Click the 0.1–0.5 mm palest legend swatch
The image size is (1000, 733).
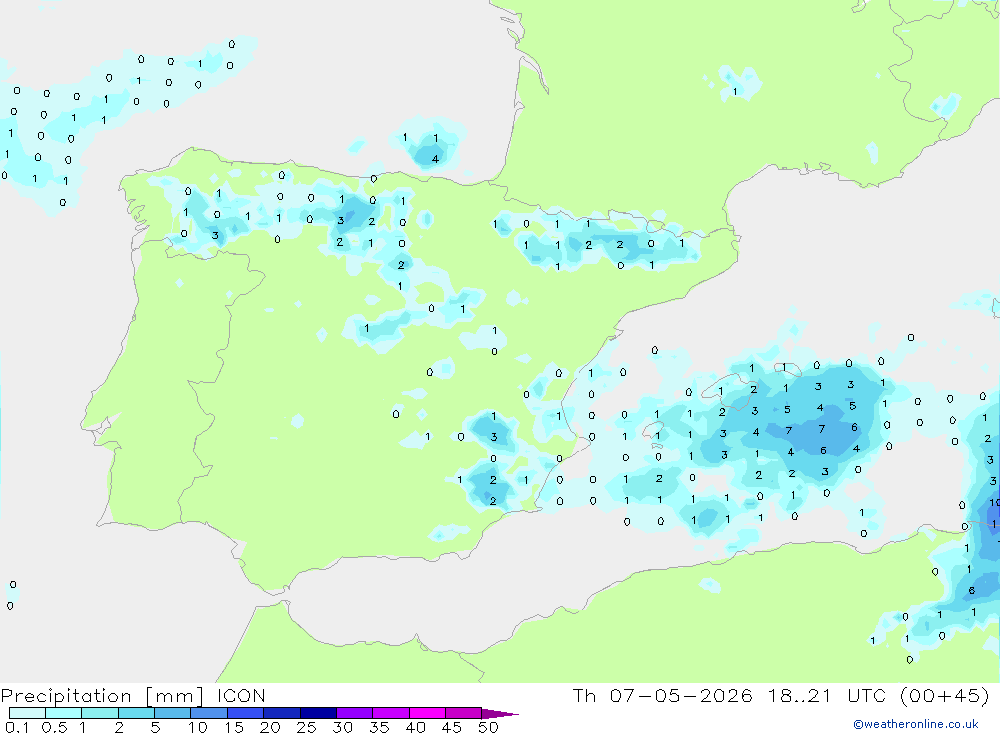27,713
